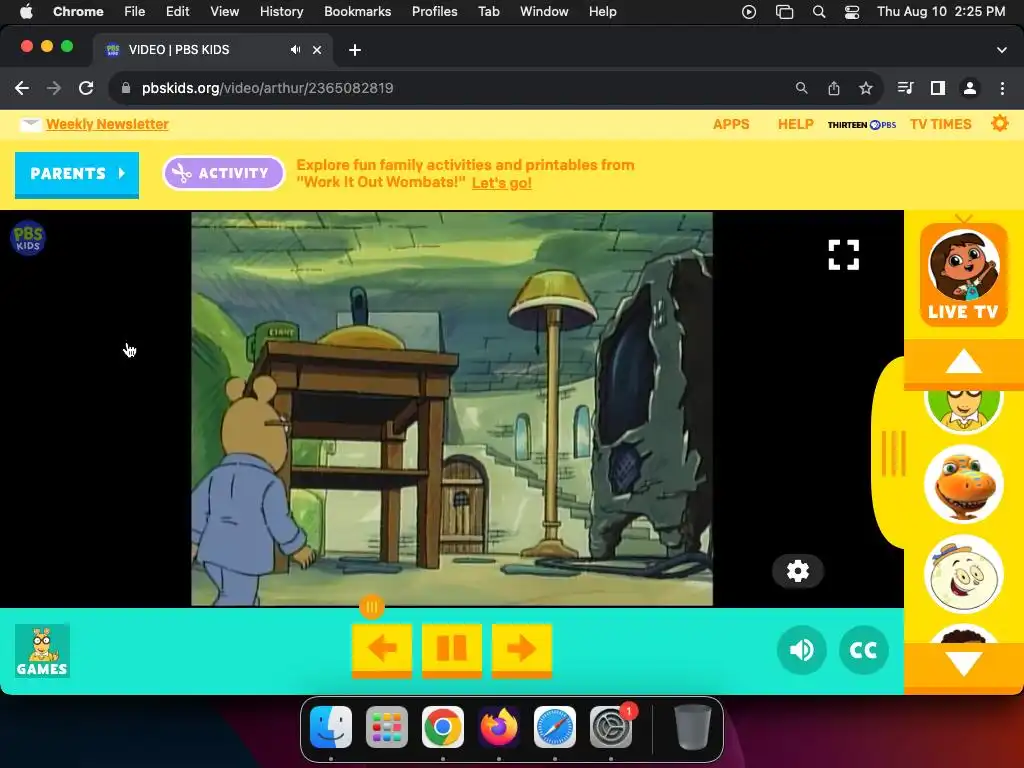
Task: Open the zoom magnifier in address bar
Action: pyautogui.click(x=801, y=88)
